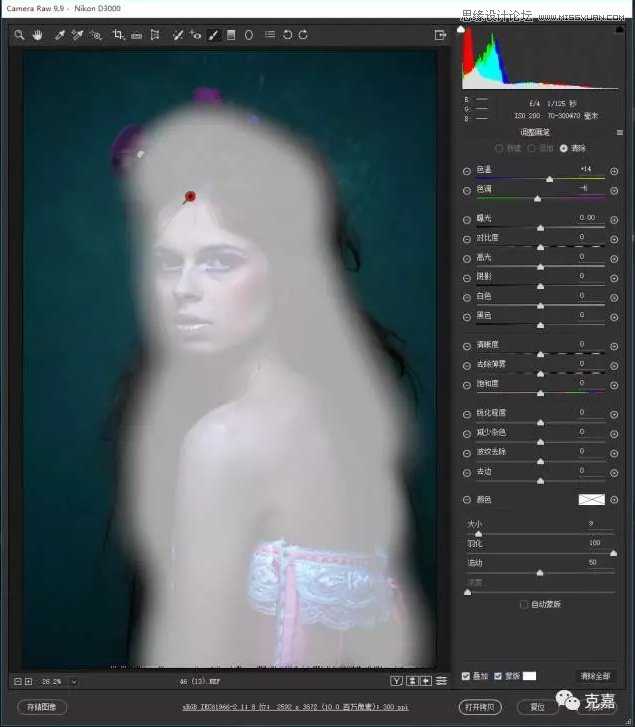Pick the White Balance eyedropper tool

(x=60, y=35)
